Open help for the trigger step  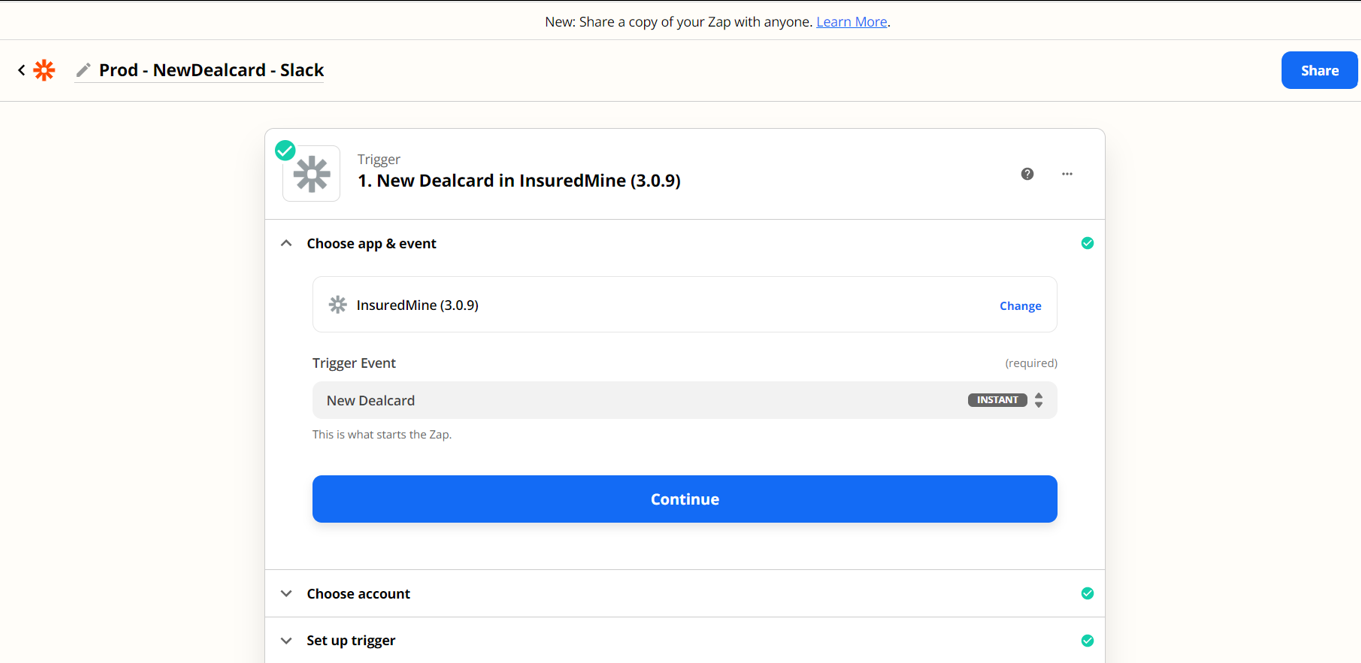tap(1027, 174)
